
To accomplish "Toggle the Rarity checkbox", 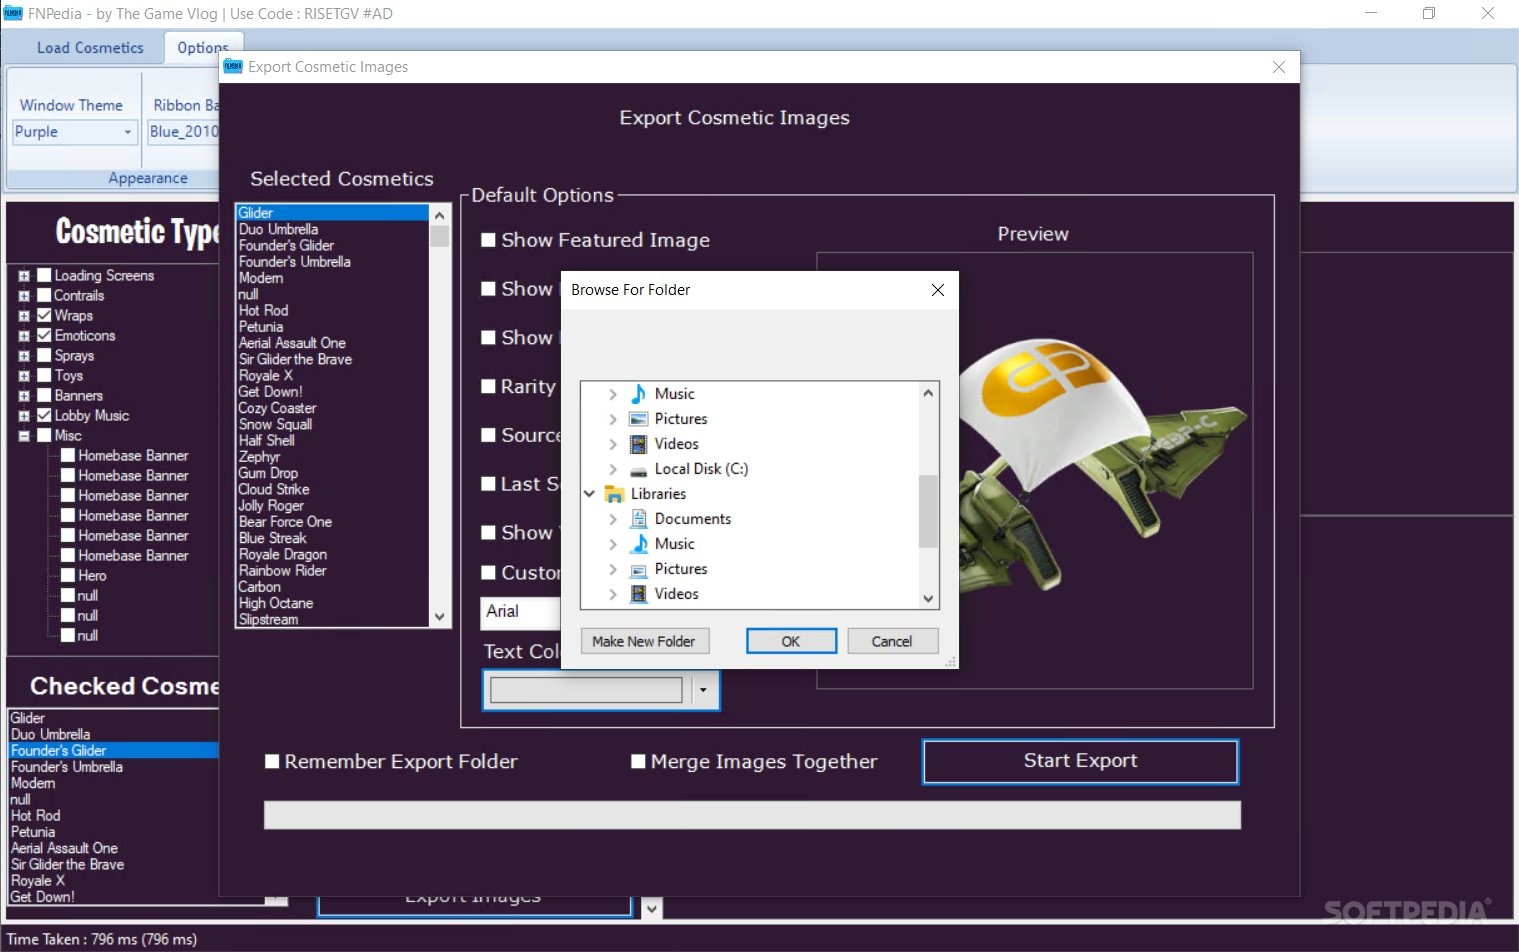I will coord(488,386).
